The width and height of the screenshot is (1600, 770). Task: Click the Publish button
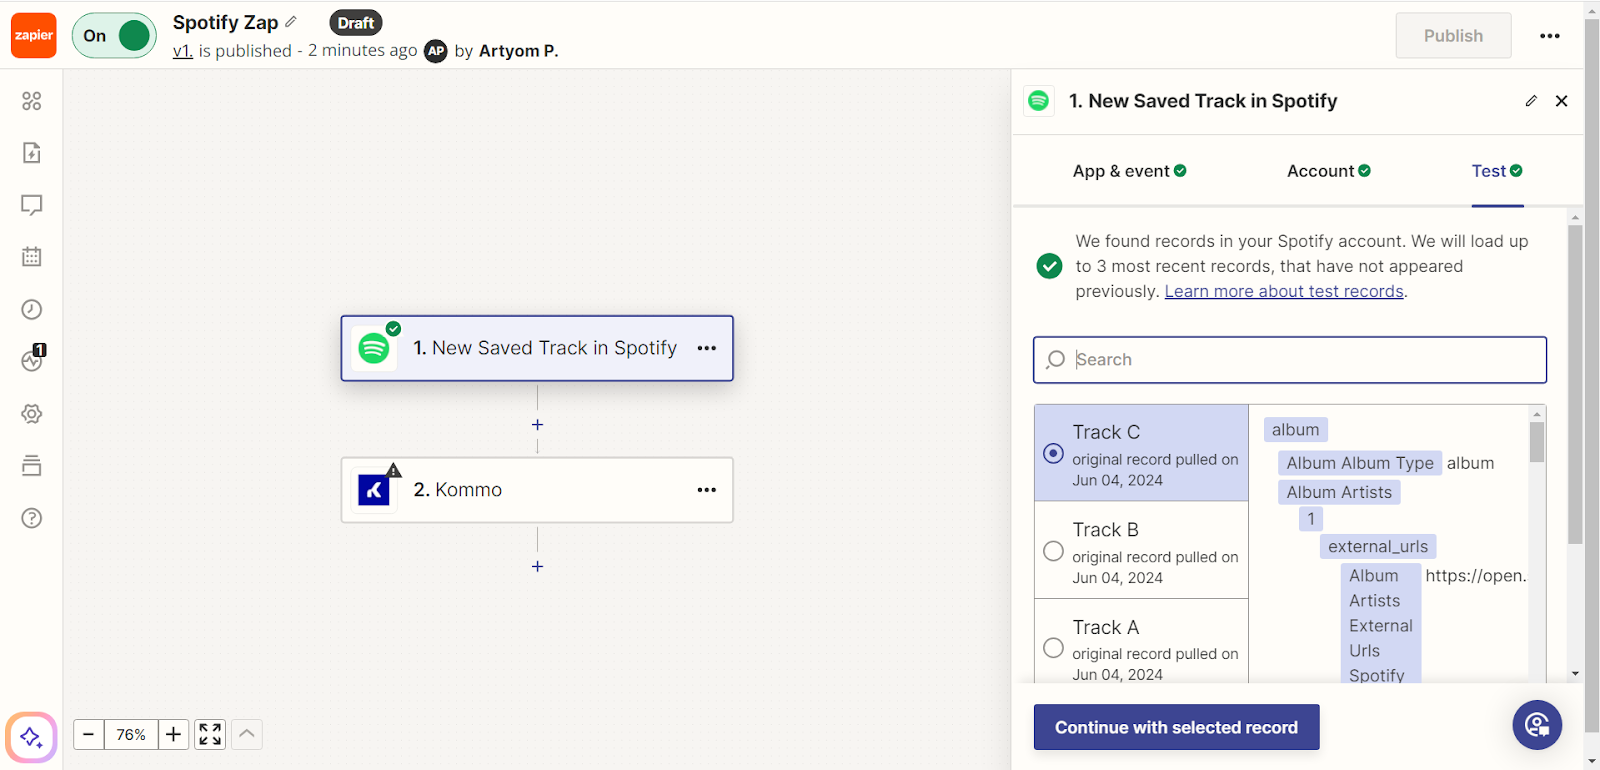click(x=1453, y=35)
